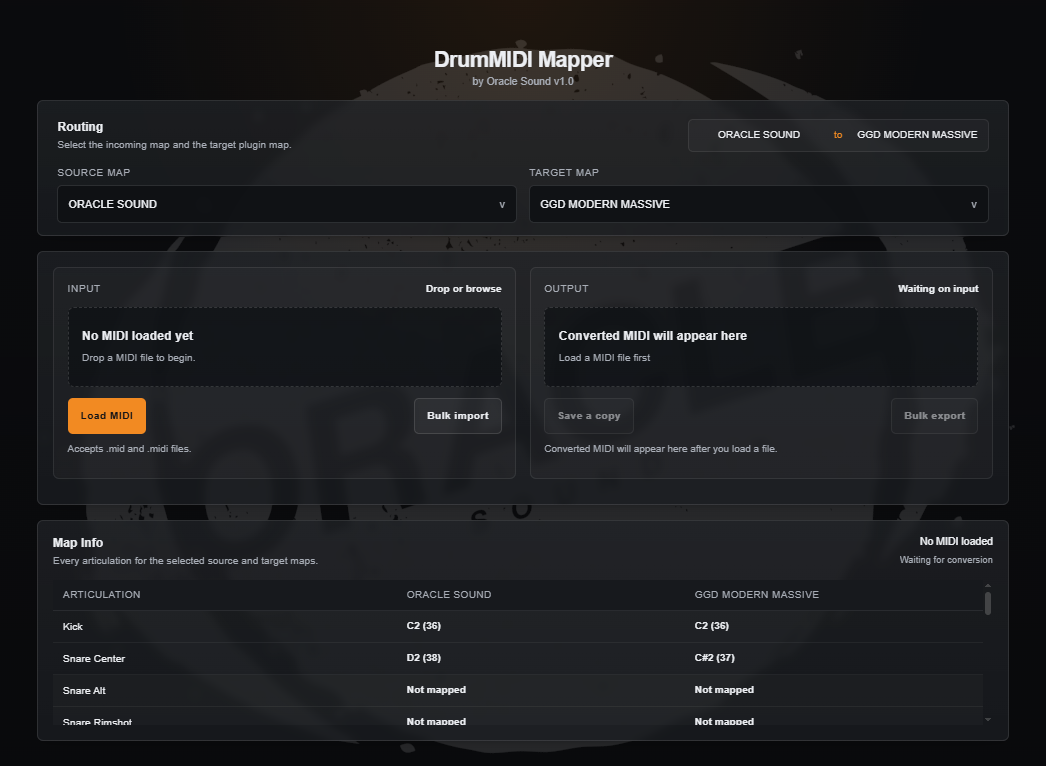The image size is (1046, 766).
Task: Click the 'No MIDI loaded yet' drop zone
Action: [284, 346]
